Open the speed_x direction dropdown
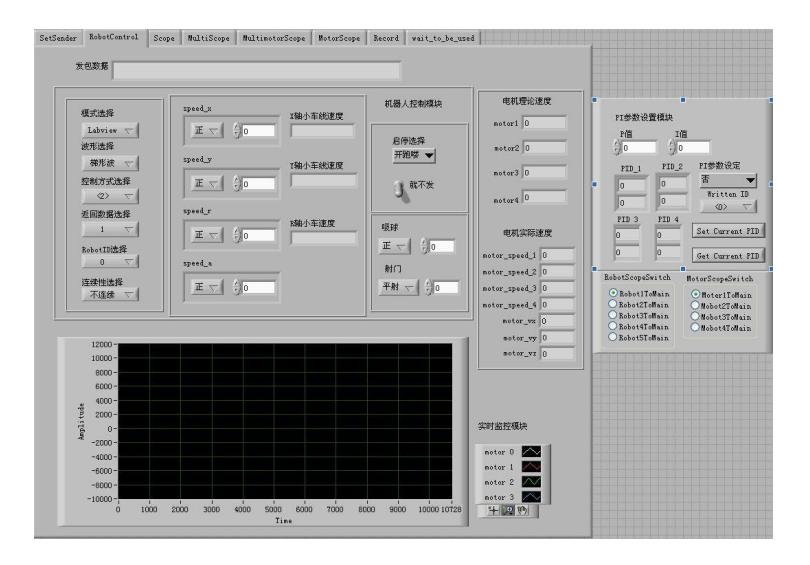Image resolution: width=810 pixels, height=565 pixels. [x=207, y=130]
